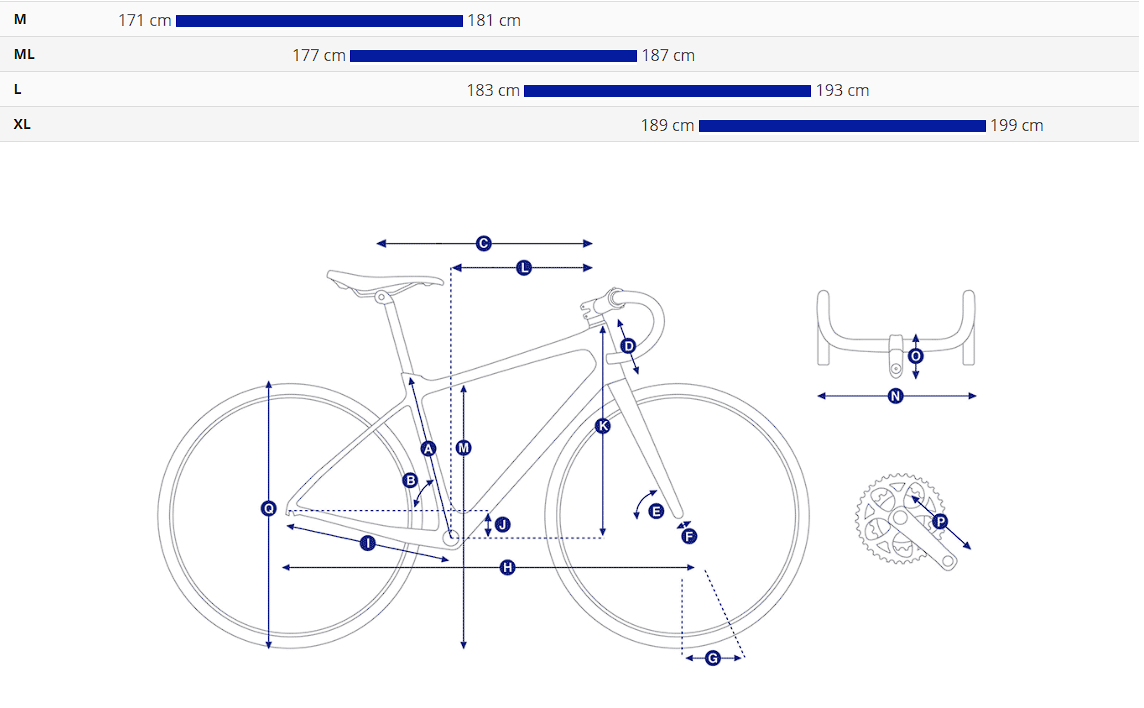Select the L reach marker

click(x=523, y=267)
